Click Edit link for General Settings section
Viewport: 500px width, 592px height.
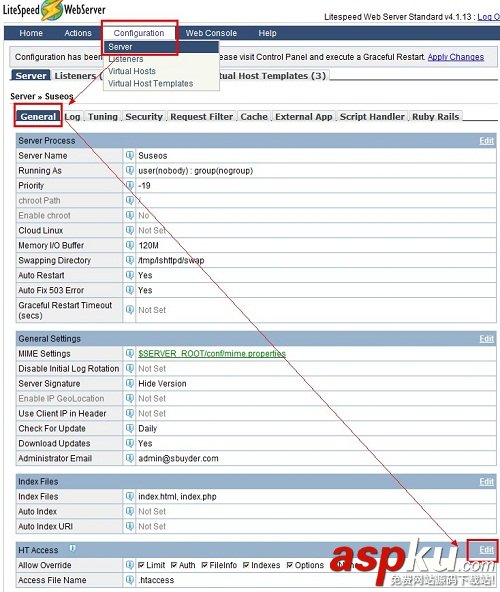(x=486, y=339)
